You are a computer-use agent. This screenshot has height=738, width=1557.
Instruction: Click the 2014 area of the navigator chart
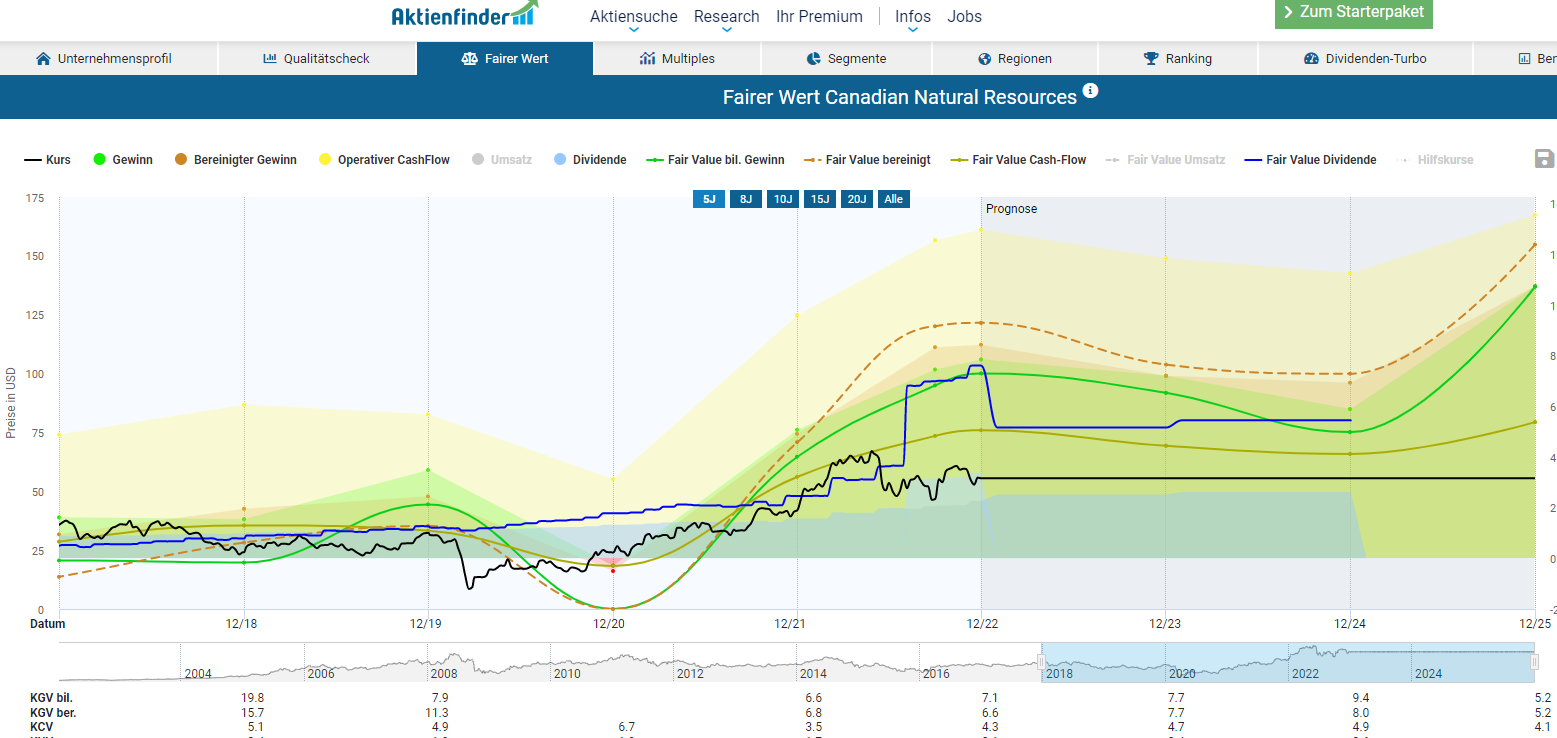tap(813, 673)
